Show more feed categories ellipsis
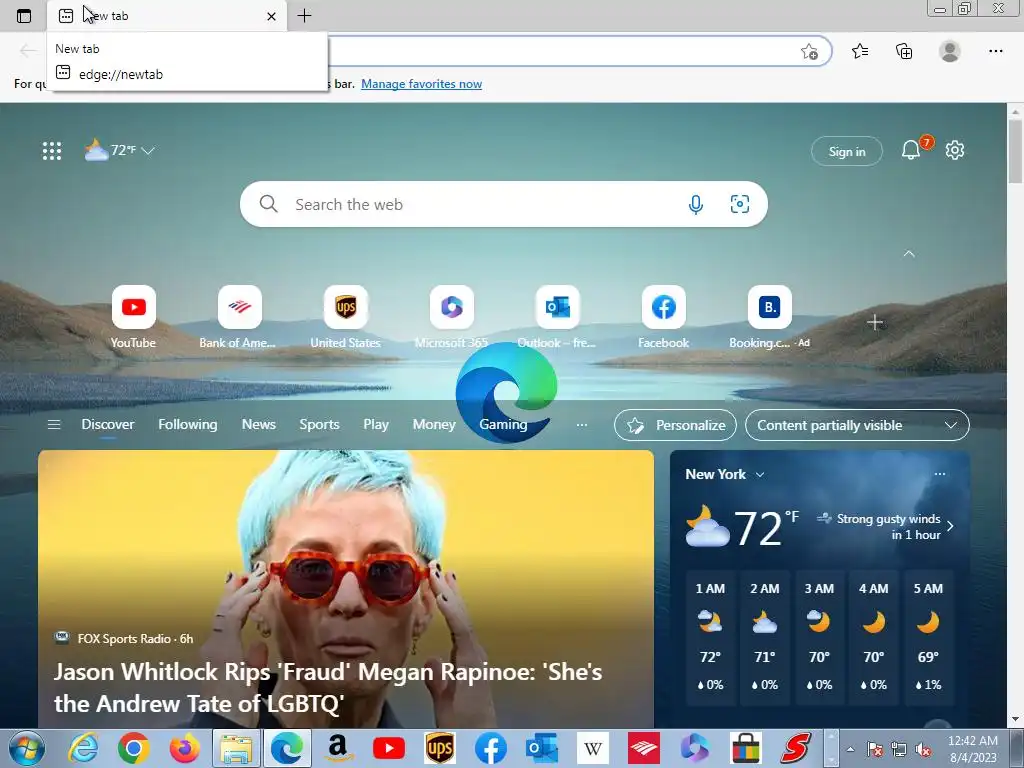This screenshot has width=1024, height=768. (582, 425)
